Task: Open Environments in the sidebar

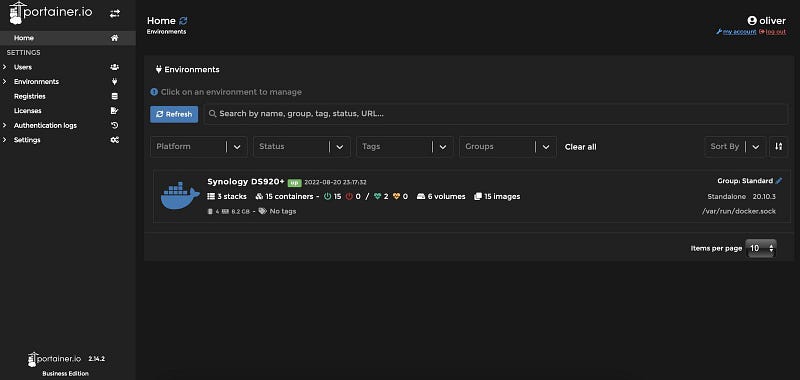Action: pos(36,82)
